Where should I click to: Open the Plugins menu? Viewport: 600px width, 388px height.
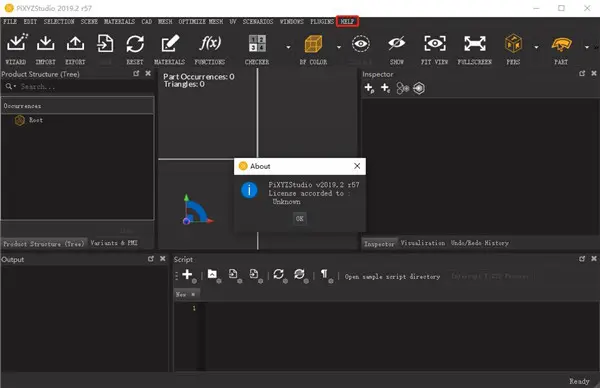(x=322, y=21)
